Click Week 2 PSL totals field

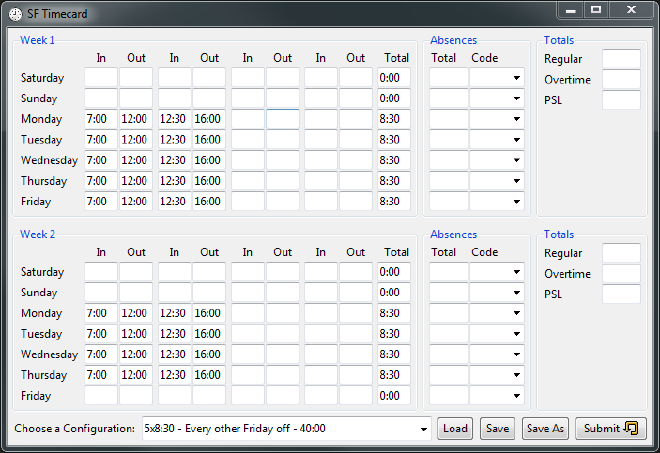click(x=621, y=294)
